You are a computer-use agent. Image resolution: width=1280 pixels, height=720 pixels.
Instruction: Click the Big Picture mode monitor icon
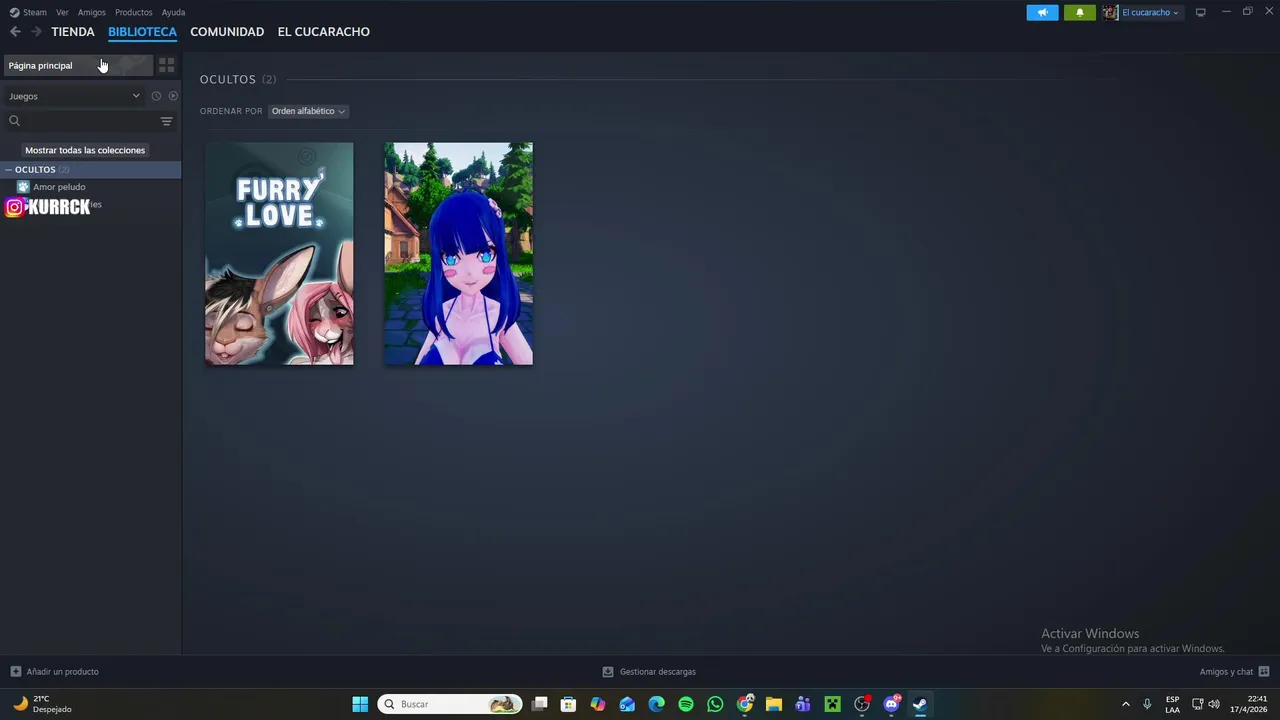(x=1201, y=12)
